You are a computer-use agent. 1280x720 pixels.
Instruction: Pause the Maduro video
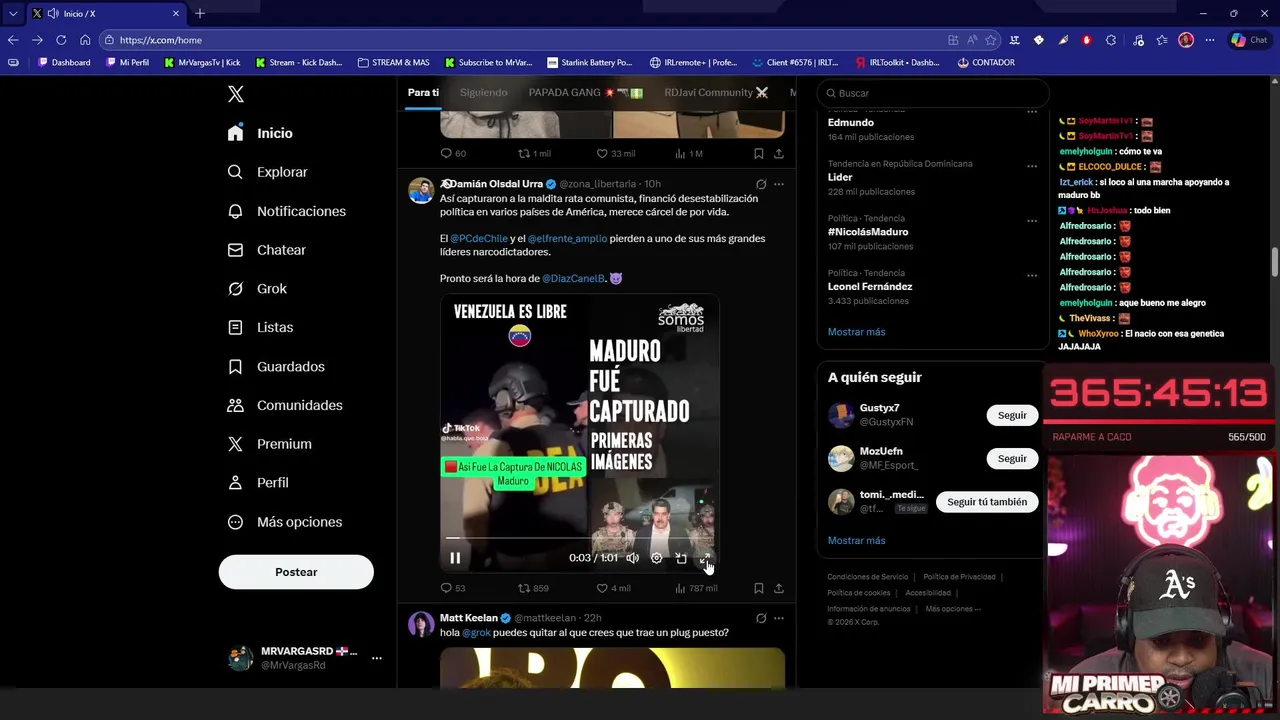pos(455,558)
